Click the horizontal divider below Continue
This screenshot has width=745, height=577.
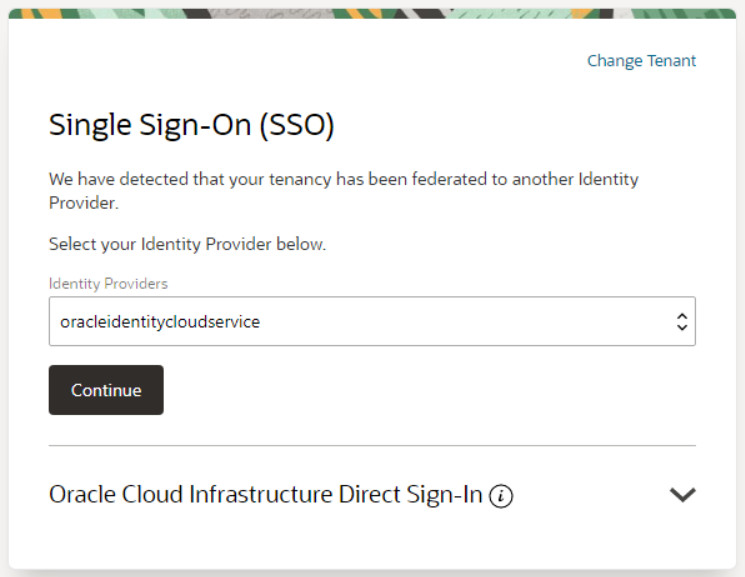pyautogui.click(x=372, y=445)
